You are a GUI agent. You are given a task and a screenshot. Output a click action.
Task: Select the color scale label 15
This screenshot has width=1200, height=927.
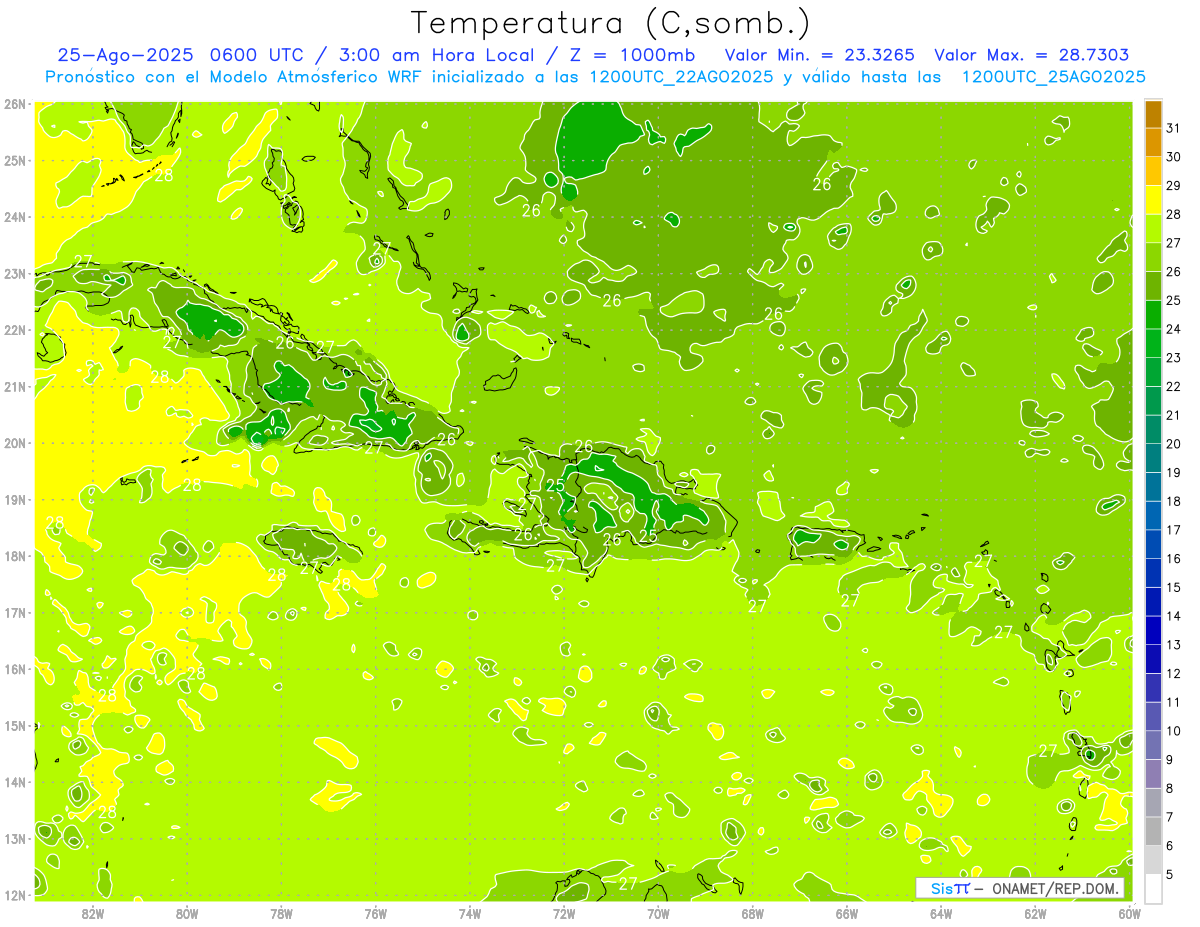(1174, 587)
